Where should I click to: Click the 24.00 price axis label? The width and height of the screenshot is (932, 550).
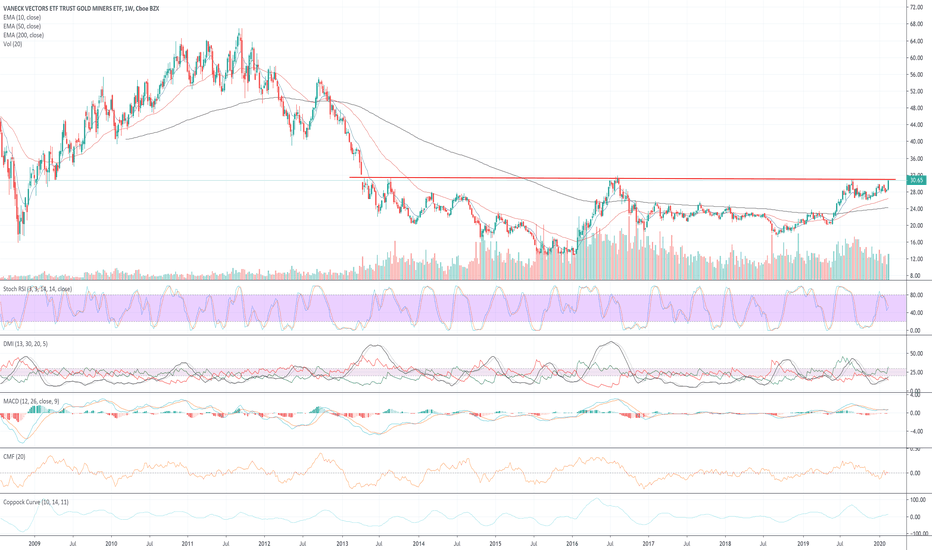point(916,209)
